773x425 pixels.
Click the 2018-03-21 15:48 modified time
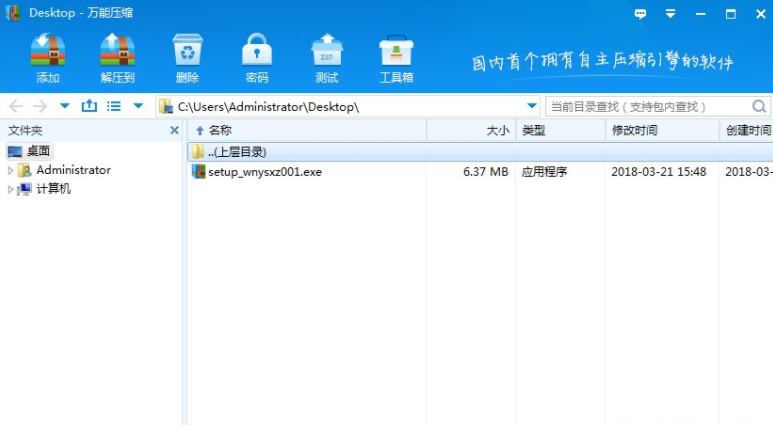tap(659, 172)
